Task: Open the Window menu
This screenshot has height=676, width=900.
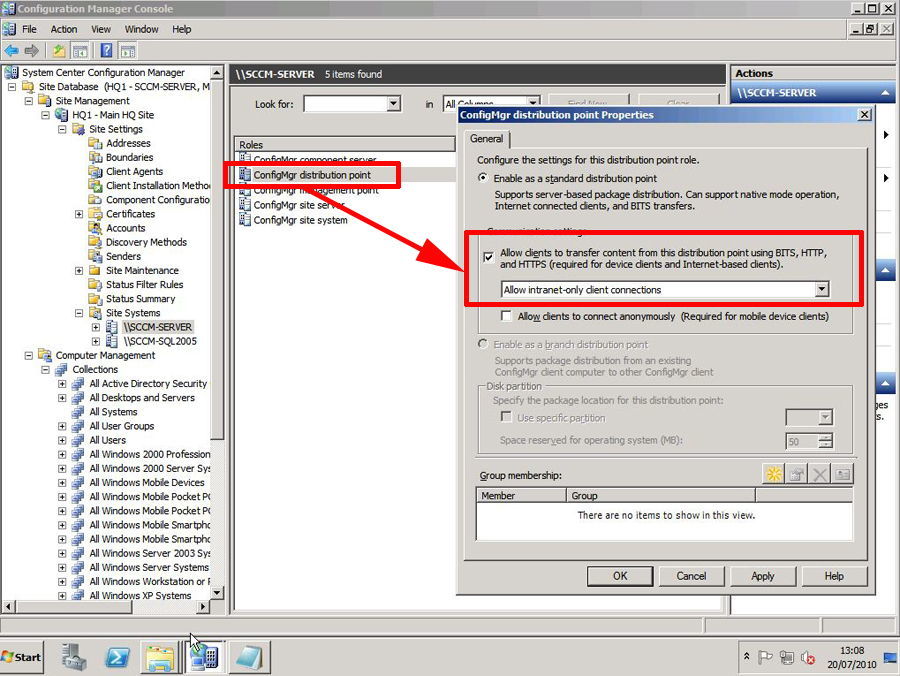Action: point(141,29)
